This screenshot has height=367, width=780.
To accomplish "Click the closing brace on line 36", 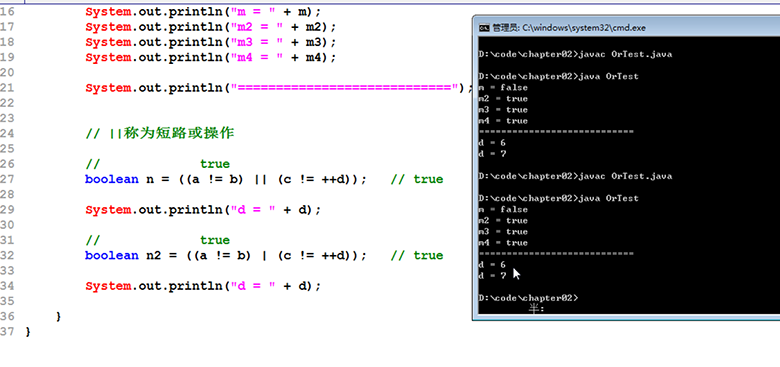I will (x=59, y=316).
